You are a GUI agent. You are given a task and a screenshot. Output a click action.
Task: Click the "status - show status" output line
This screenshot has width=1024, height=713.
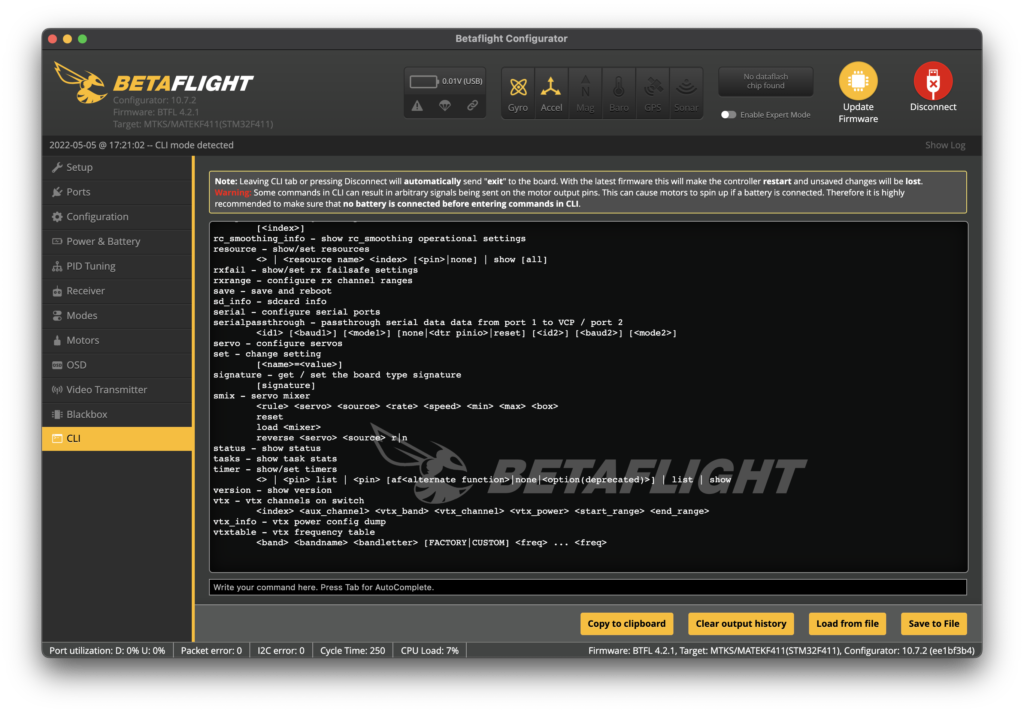[267, 449]
